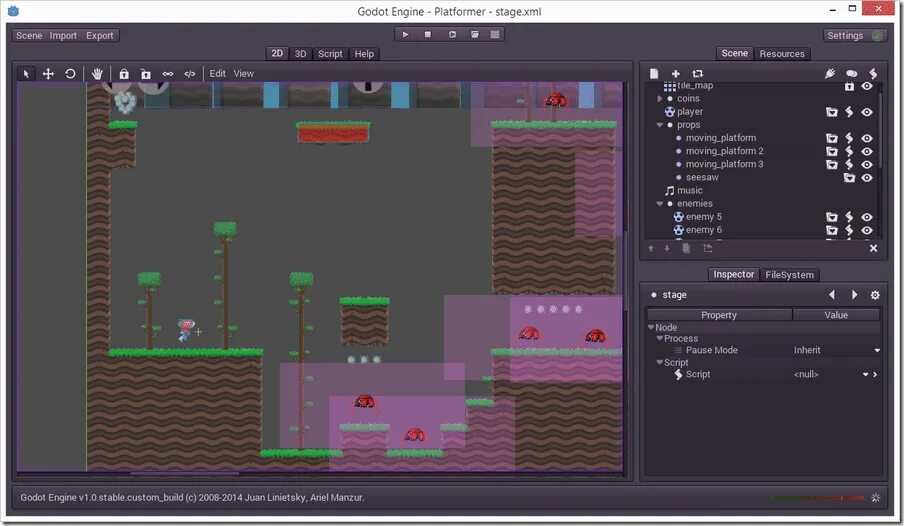Open the Export menu
904x526 pixels.
[x=100, y=35]
